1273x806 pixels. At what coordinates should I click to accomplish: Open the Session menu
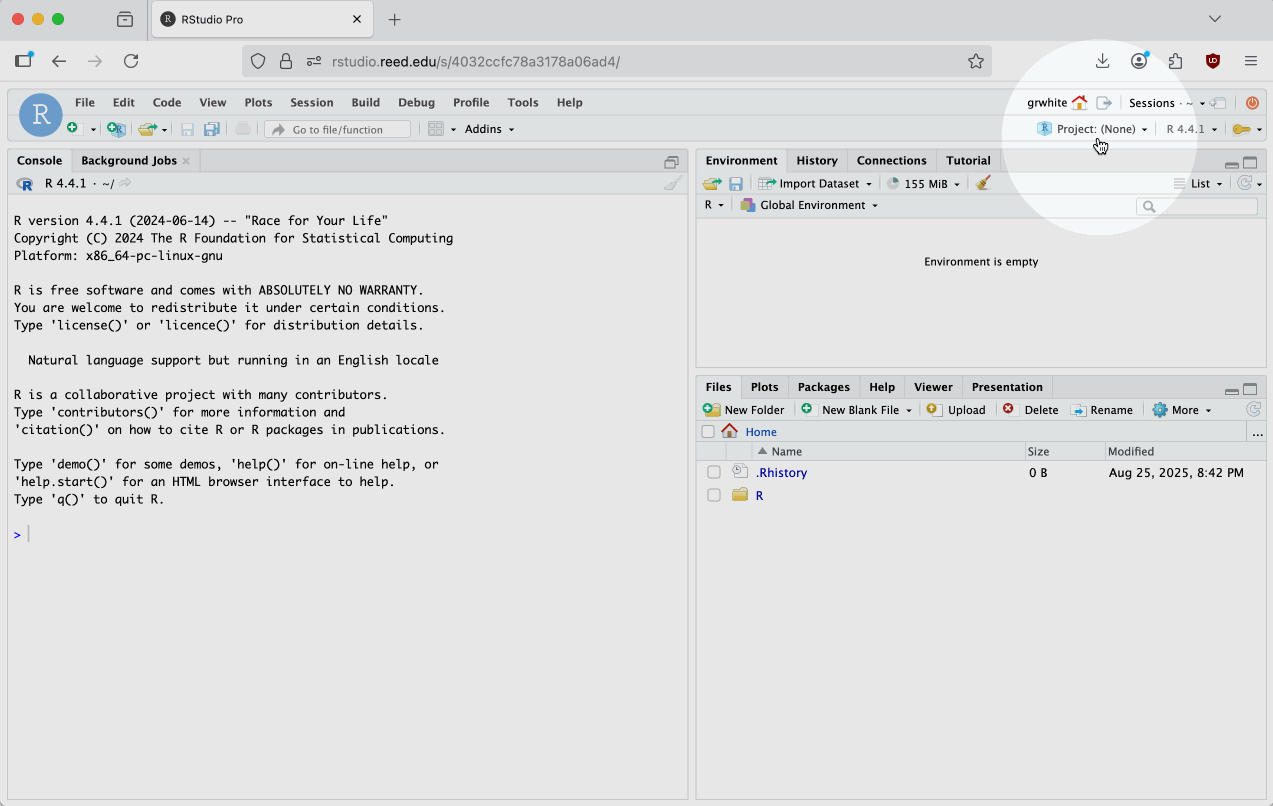311,103
